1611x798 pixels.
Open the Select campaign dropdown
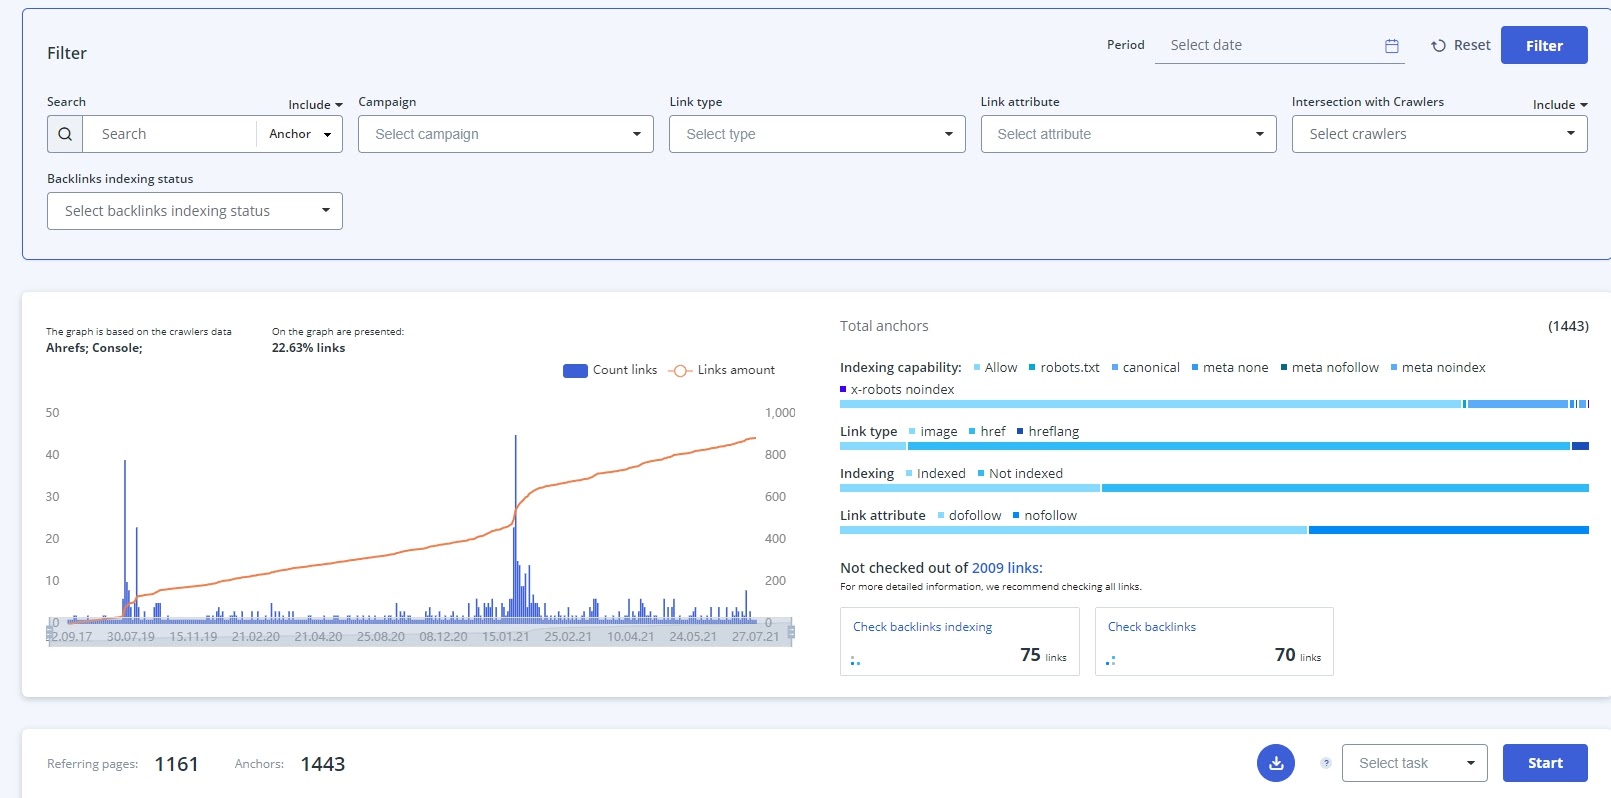(x=505, y=134)
